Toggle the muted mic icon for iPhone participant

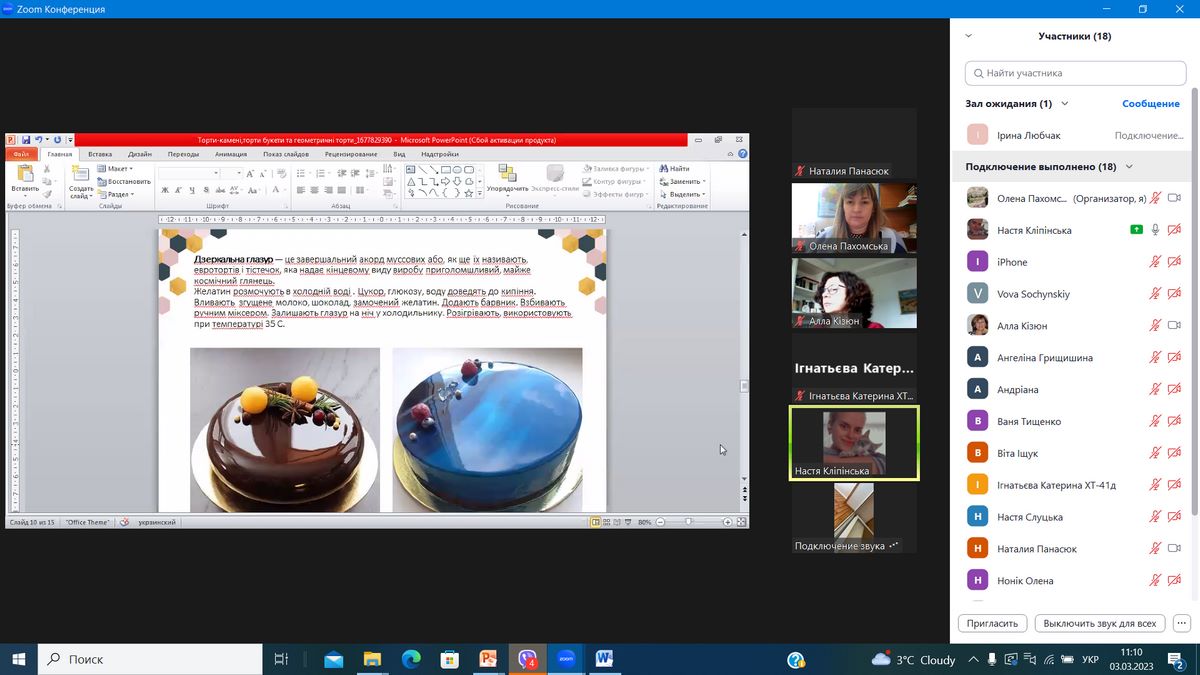(1156, 262)
